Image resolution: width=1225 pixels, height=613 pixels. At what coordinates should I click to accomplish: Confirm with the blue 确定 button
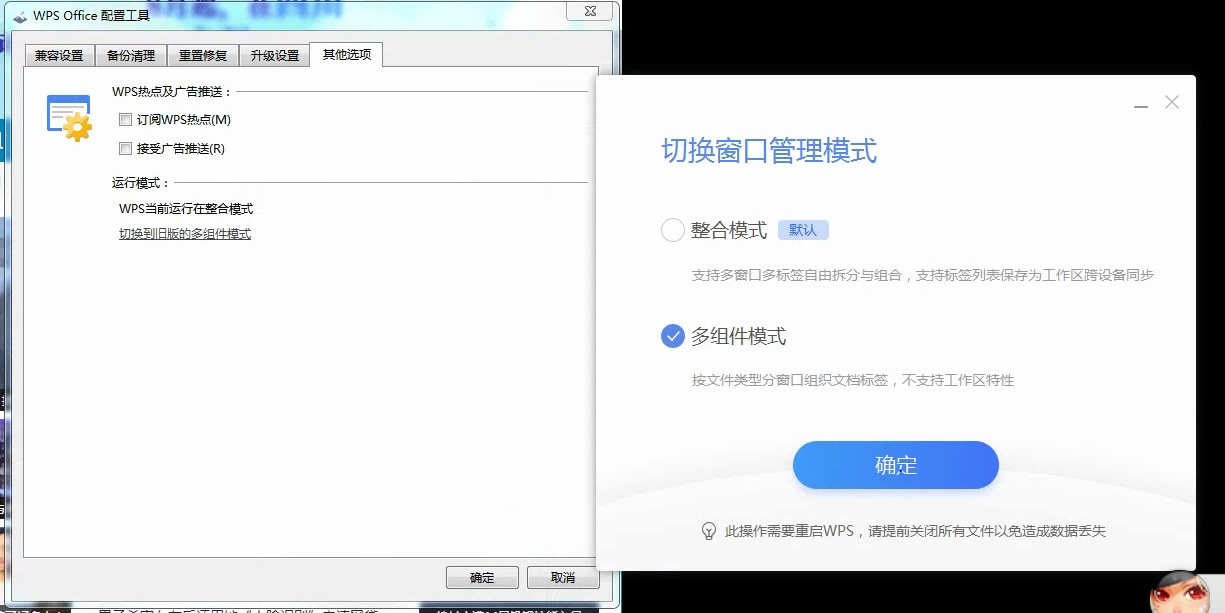point(896,465)
